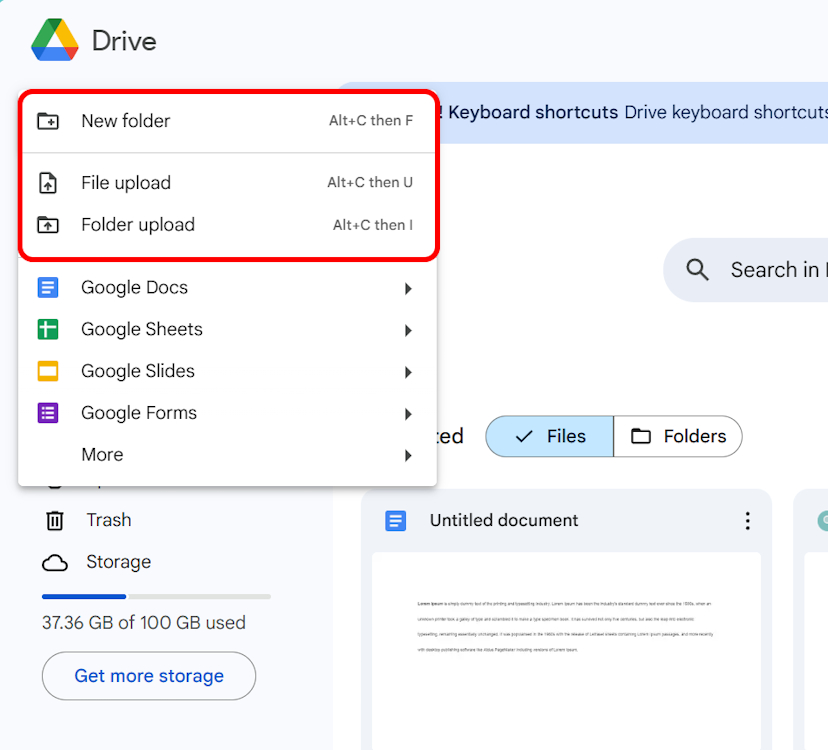This screenshot has height=750, width=828.
Task: Toggle the Files filter chip
Action: point(549,436)
